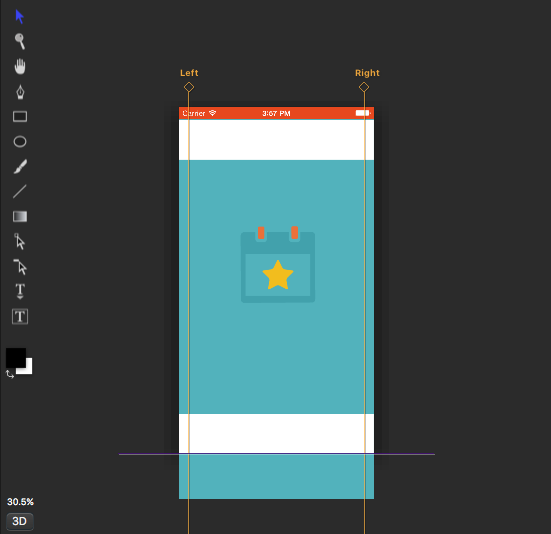The image size is (551, 534).
Task: Toggle the 3D view button
Action: [x=20, y=521]
